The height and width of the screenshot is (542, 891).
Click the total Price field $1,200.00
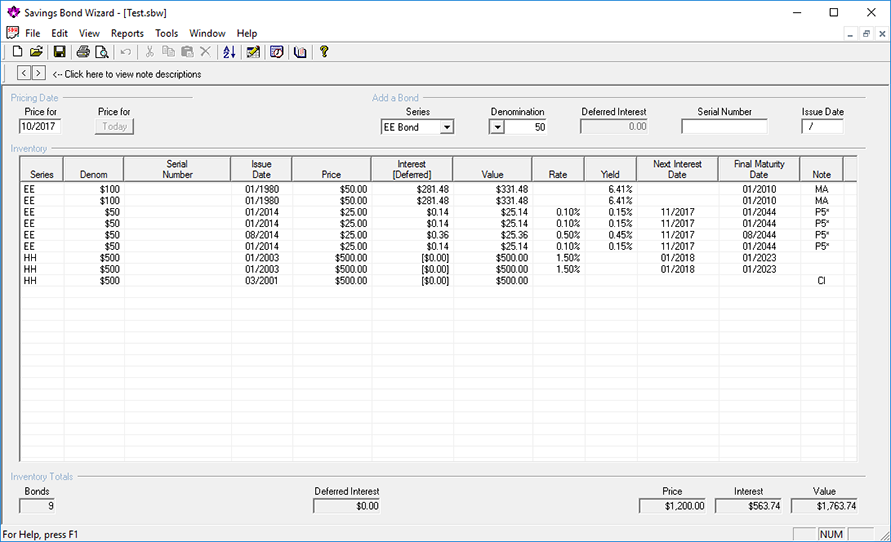point(672,506)
